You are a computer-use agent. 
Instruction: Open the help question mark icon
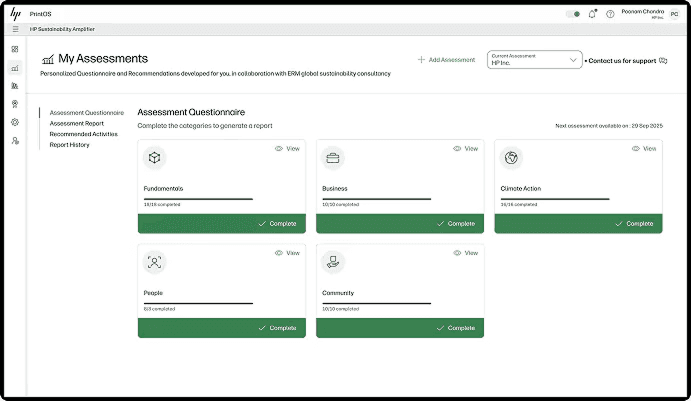(610, 14)
